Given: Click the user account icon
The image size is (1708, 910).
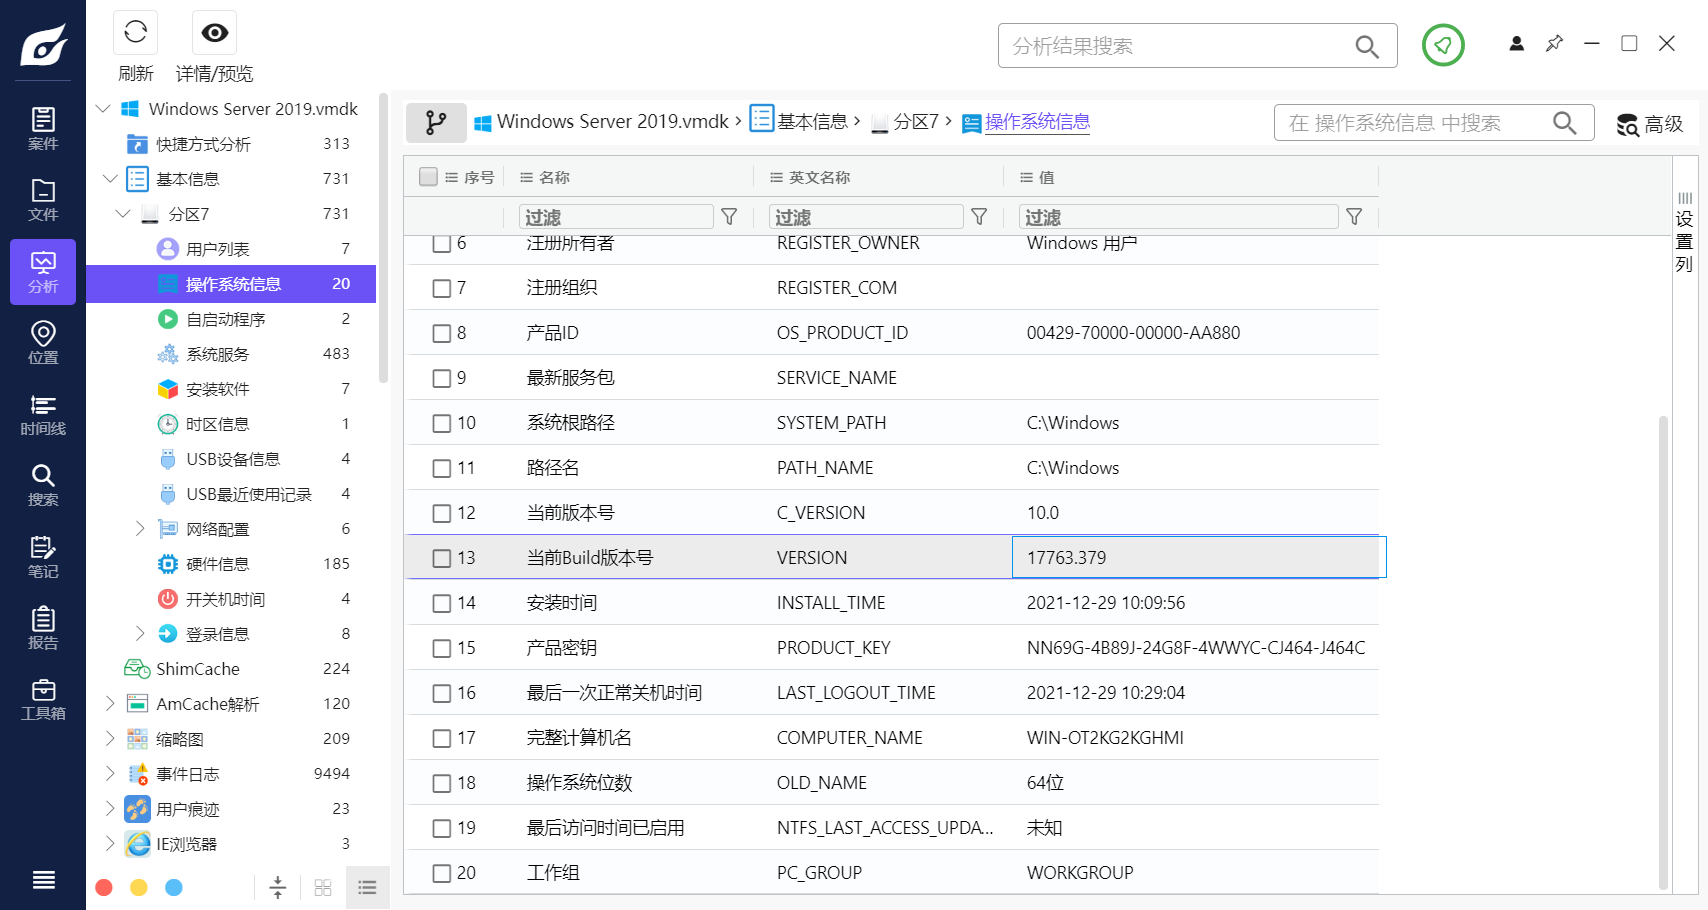Looking at the screenshot, I should click(x=1517, y=44).
